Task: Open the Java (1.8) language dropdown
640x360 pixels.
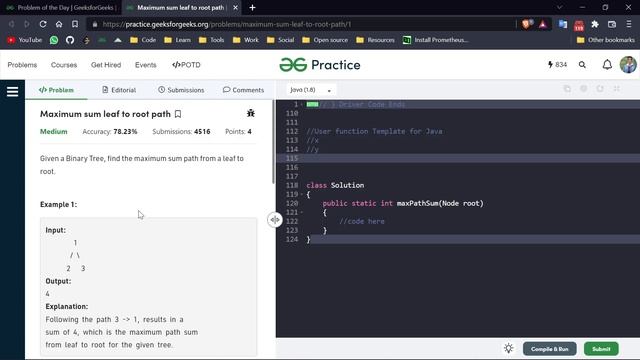Action: 310,90
